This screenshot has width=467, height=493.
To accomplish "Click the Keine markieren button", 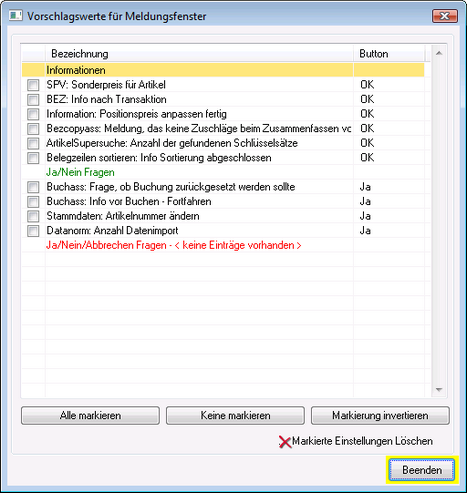I will pos(235,415).
